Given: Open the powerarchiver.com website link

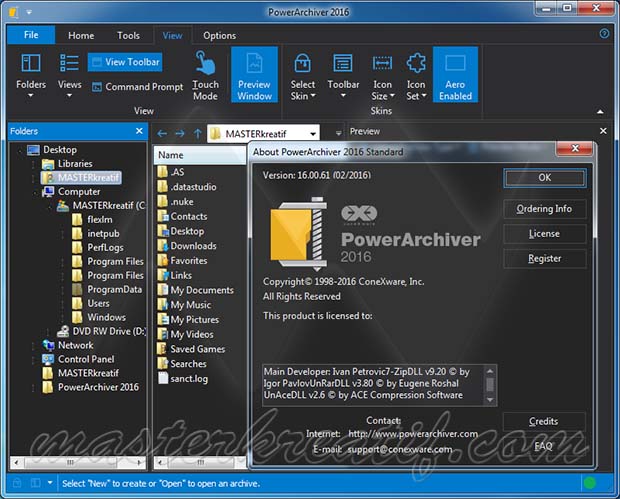Looking at the screenshot, I should (x=413, y=434).
